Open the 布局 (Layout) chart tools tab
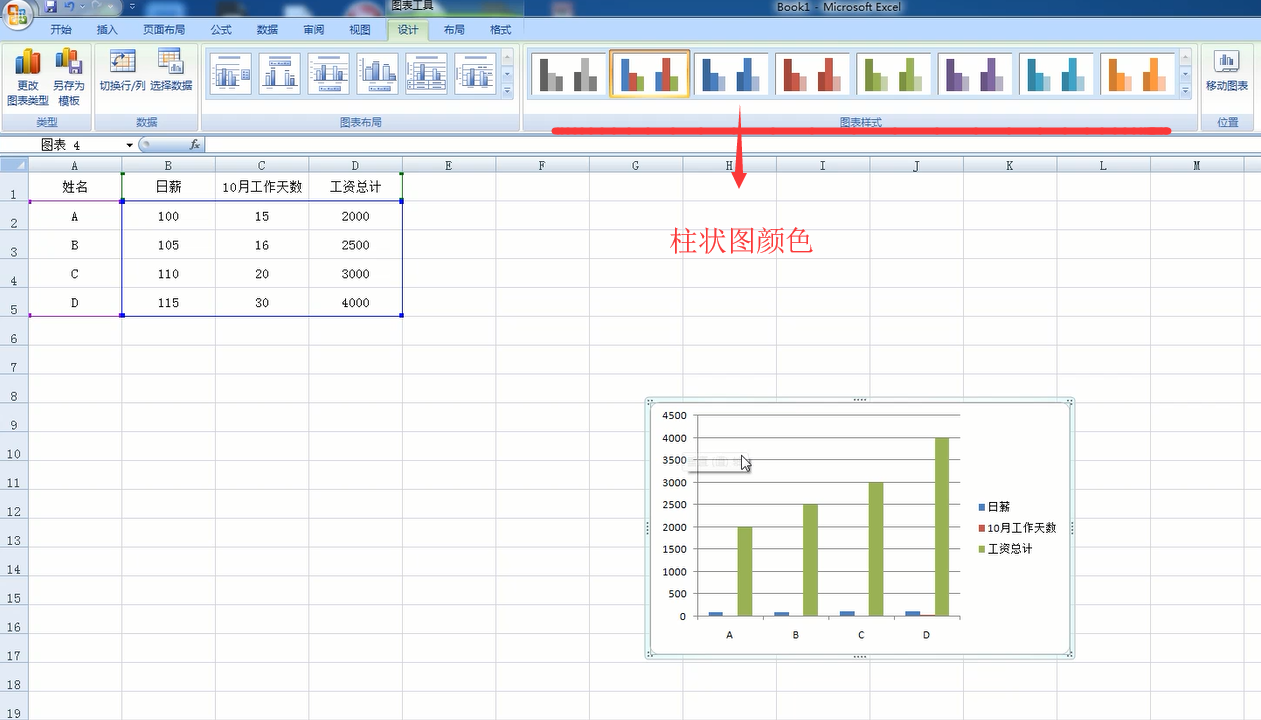Image resolution: width=1261 pixels, height=720 pixels. coord(454,30)
